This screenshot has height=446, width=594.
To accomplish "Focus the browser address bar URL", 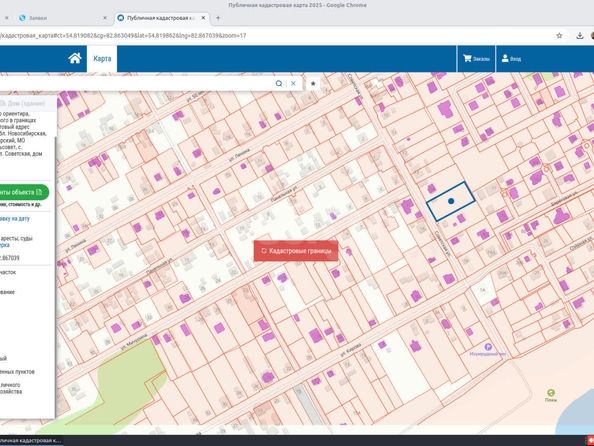I will pyautogui.click(x=123, y=35).
